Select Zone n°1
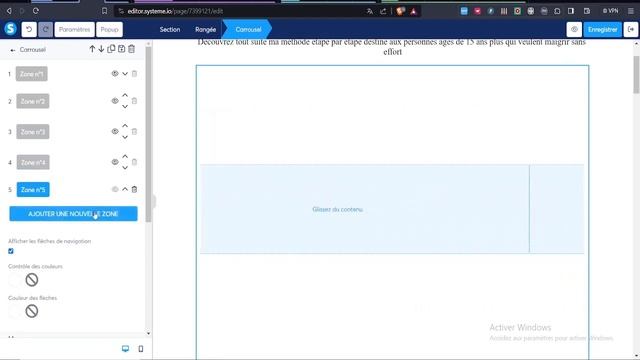The image size is (640, 360). [31, 74]
